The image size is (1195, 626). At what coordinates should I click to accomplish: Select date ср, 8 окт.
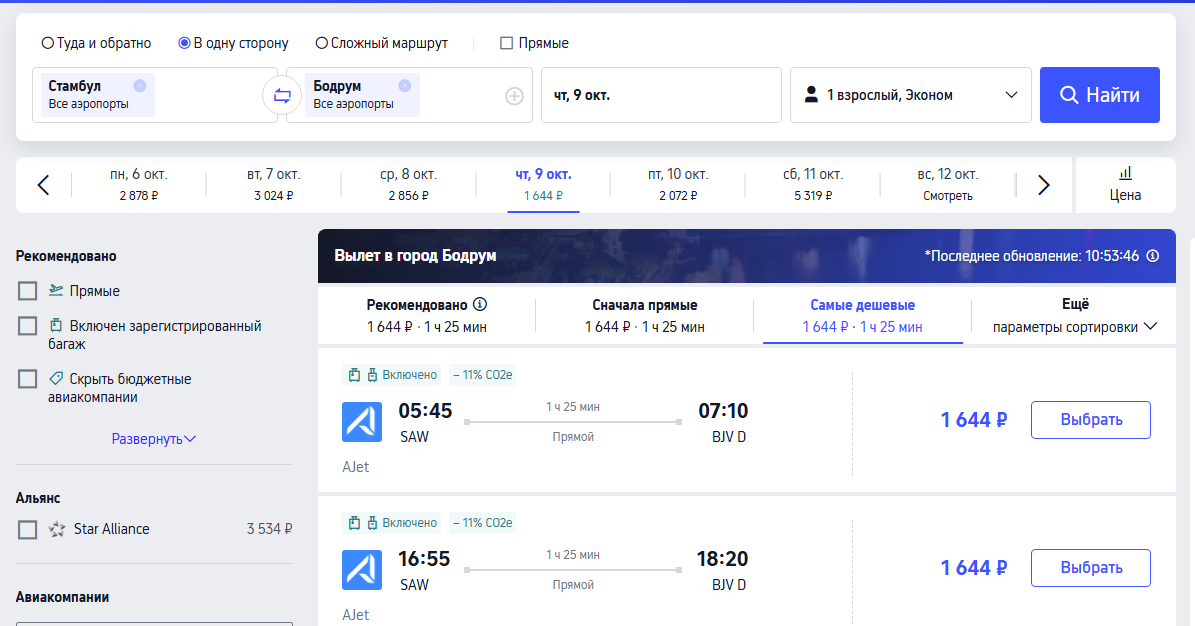(x=408, y=185)
